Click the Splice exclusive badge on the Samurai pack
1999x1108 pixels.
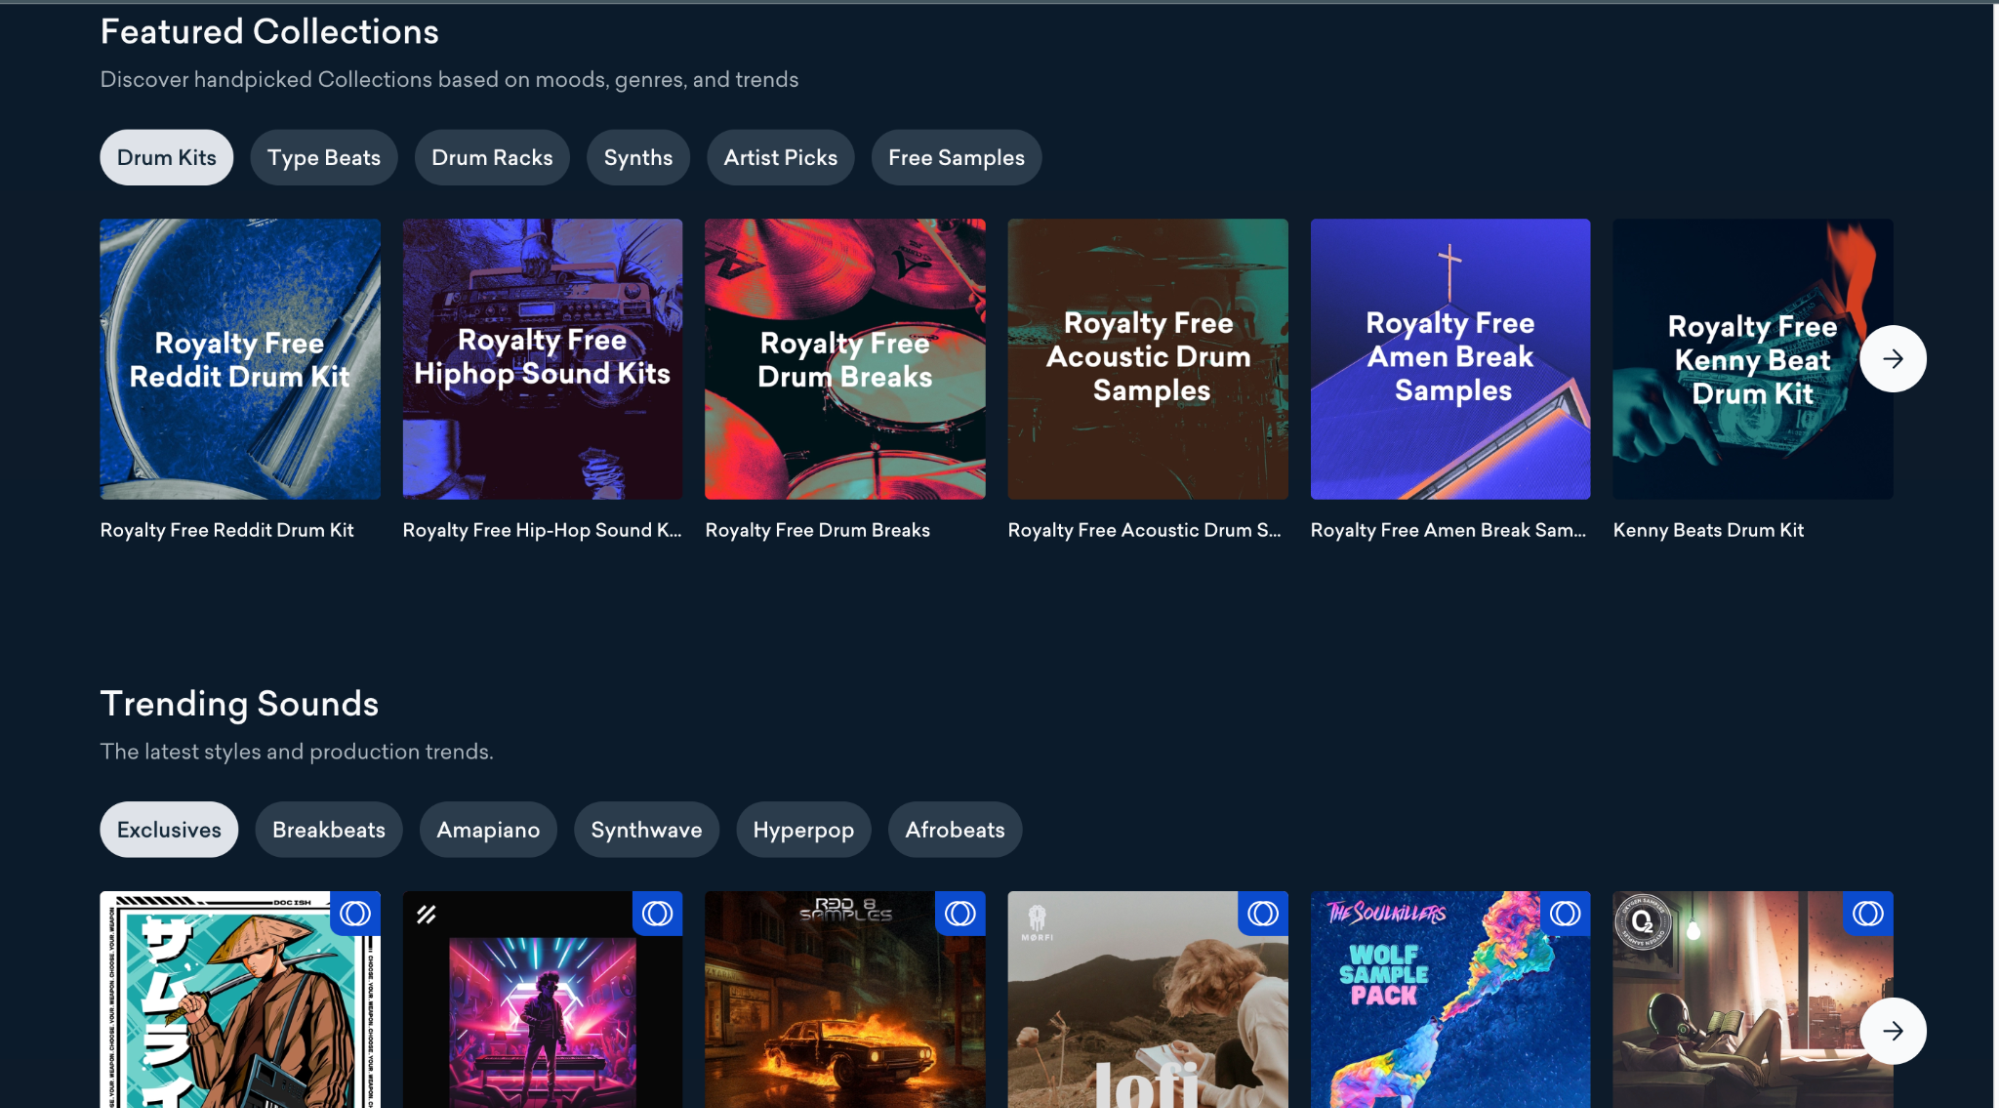[355, 913]
